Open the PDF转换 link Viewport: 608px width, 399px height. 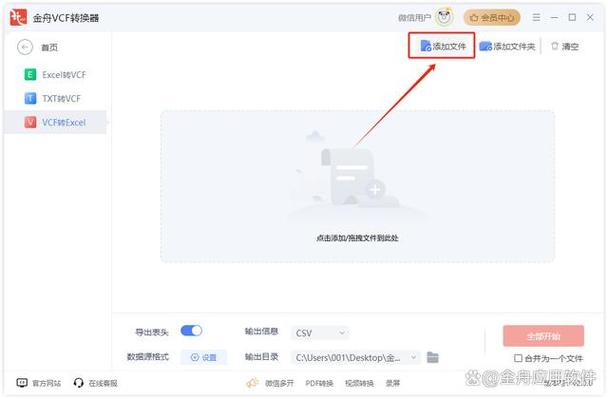click(319, 383)
